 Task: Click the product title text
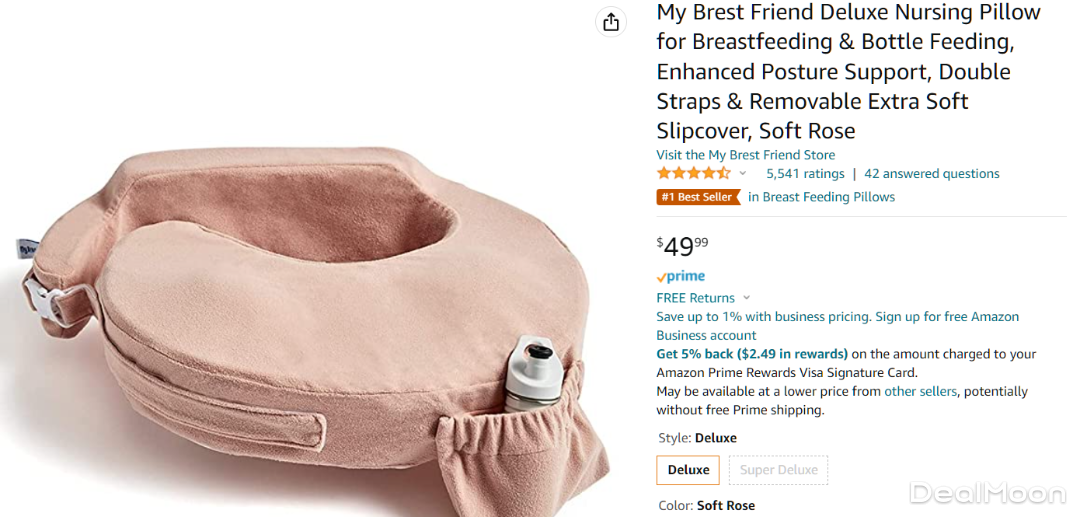point(847,71)
